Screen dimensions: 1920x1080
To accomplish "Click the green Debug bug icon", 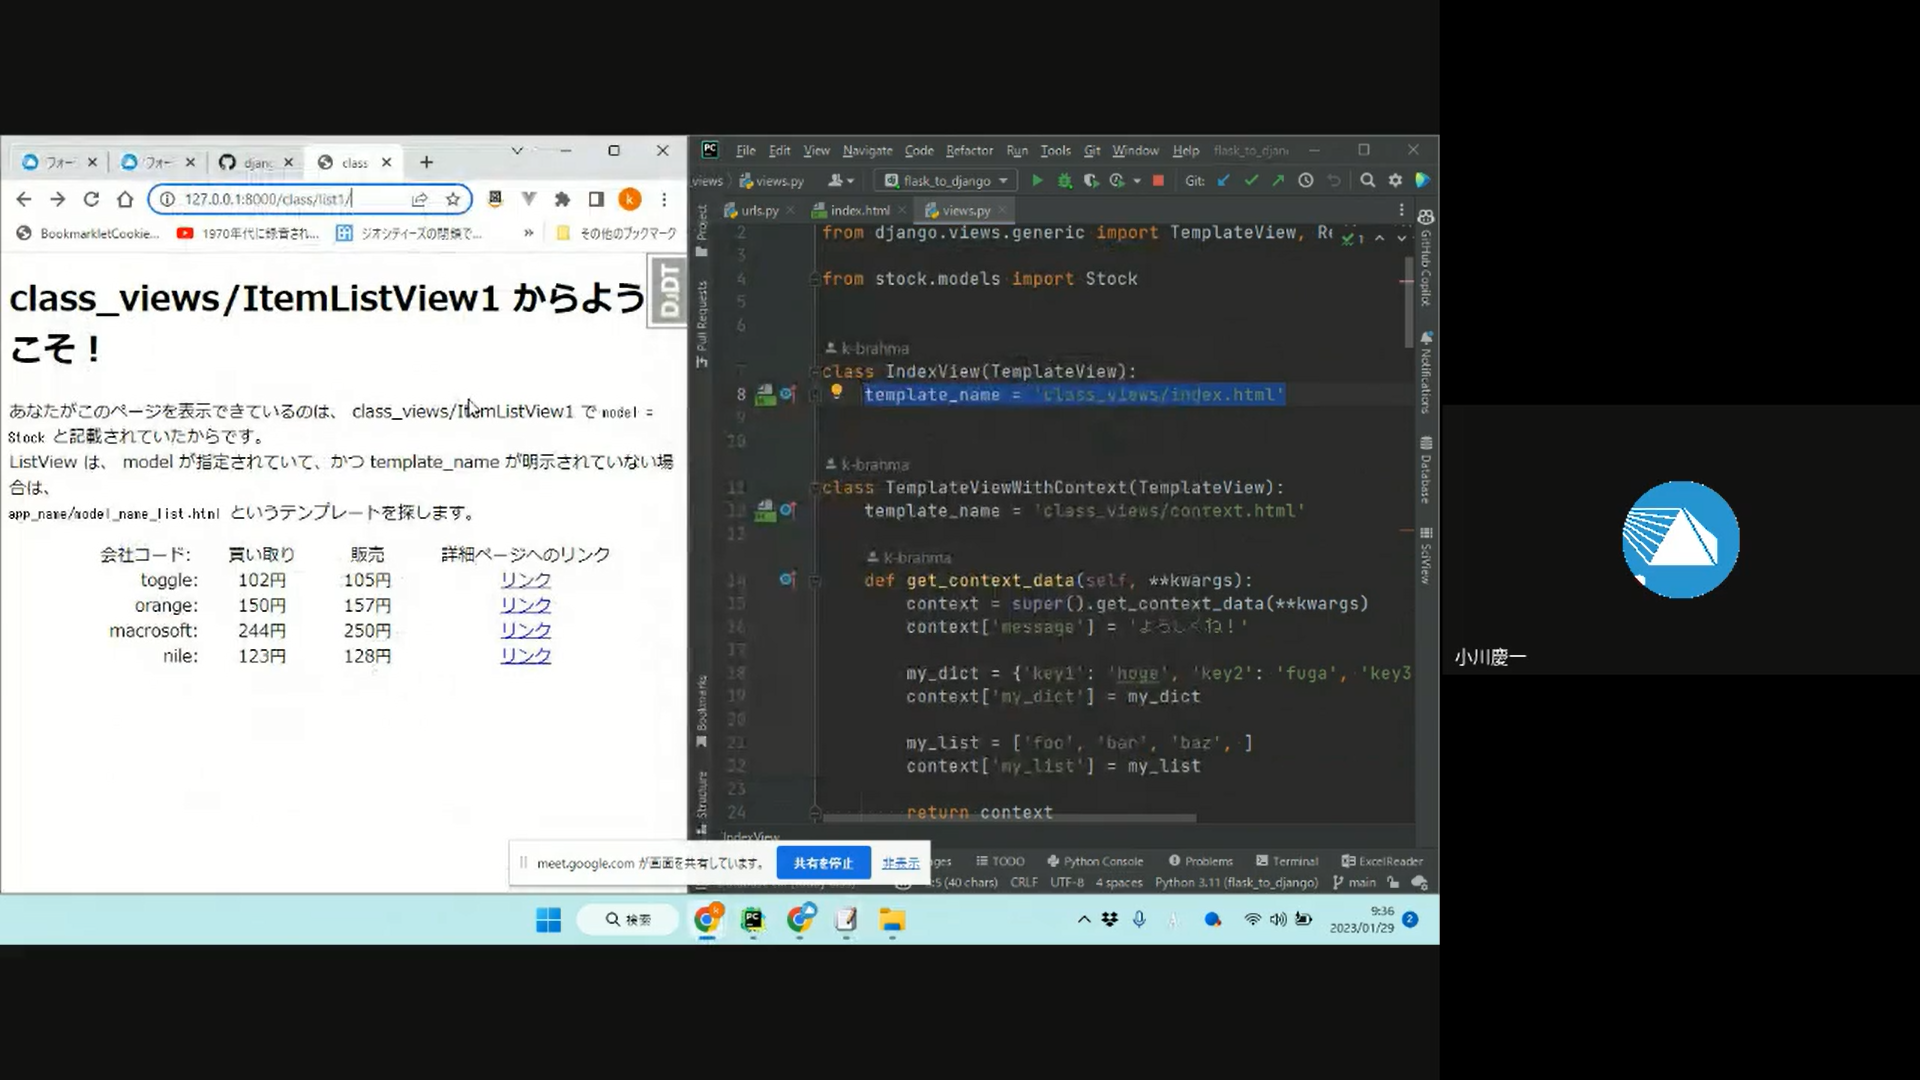I will (x=1064, y=180).
